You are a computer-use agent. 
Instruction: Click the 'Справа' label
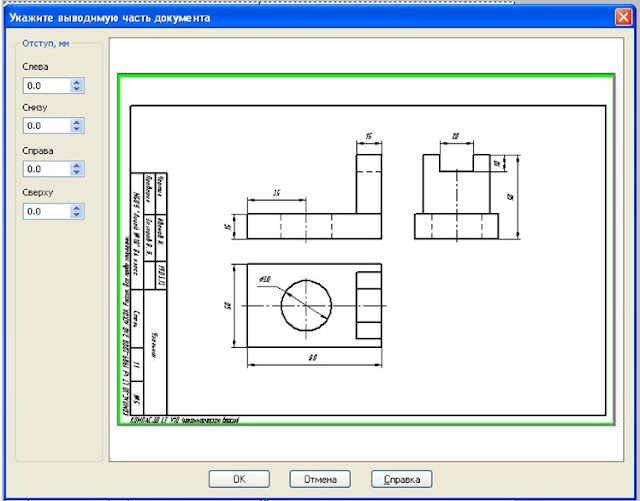coord(38,151)
